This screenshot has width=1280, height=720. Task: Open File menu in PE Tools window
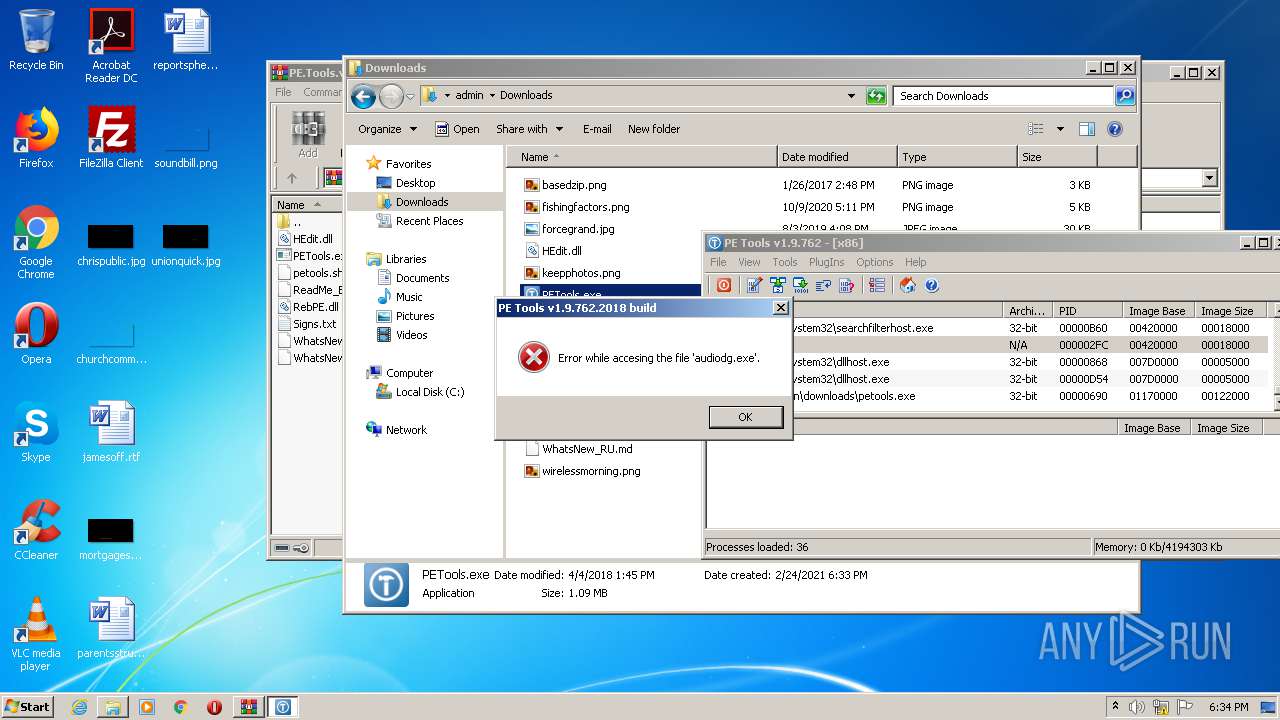pyautogui.click(x=718, y=262)
